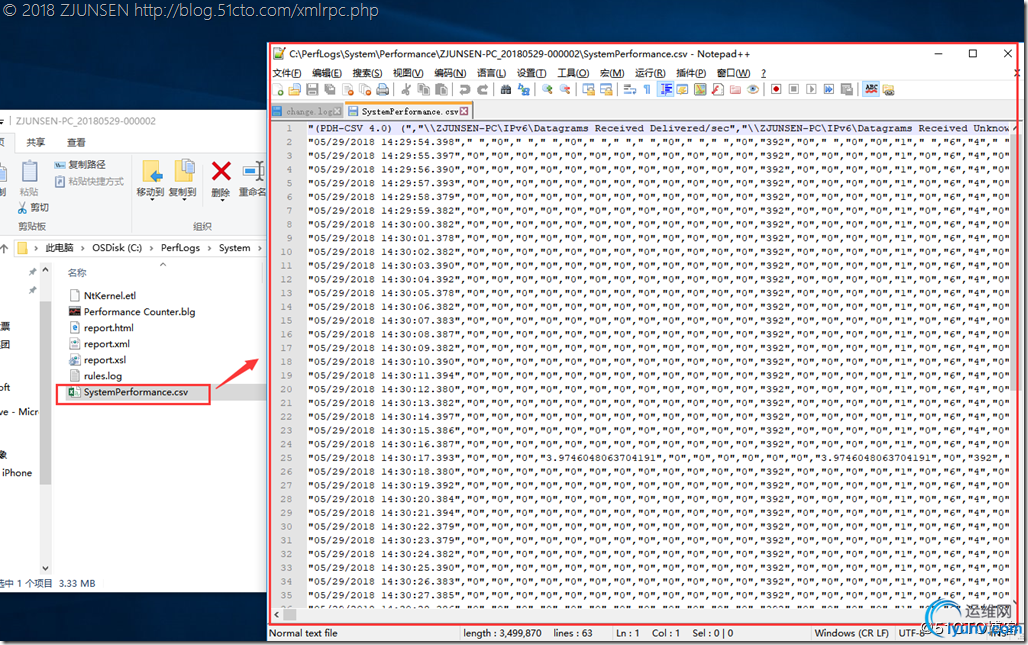Screen dimensions: 1028x645
Task: Select report.html in Explorer
Action: (102, 328)
